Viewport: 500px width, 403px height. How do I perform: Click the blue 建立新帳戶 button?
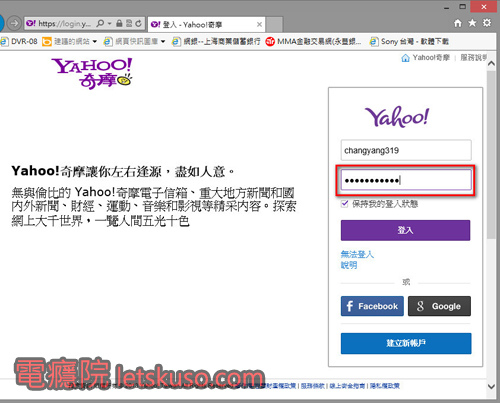pos(406,343)
